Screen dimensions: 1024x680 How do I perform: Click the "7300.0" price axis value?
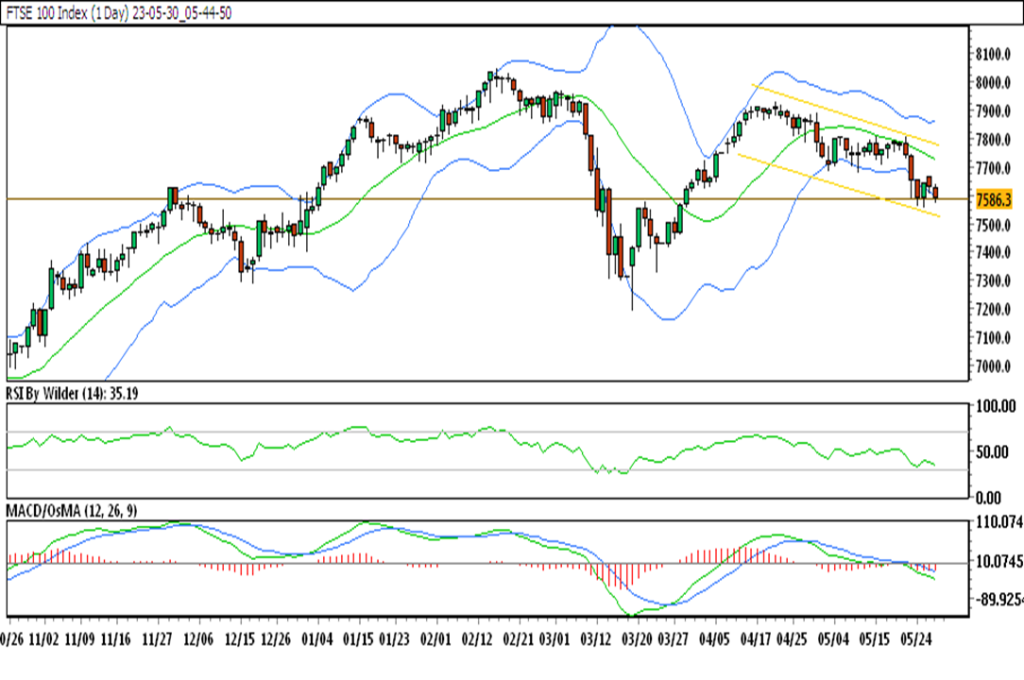click(993, 281)
